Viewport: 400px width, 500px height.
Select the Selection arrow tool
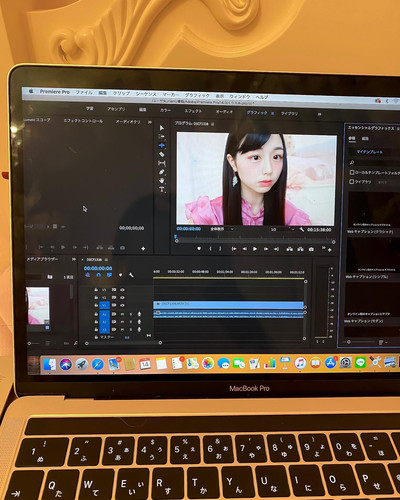point(162,128)
